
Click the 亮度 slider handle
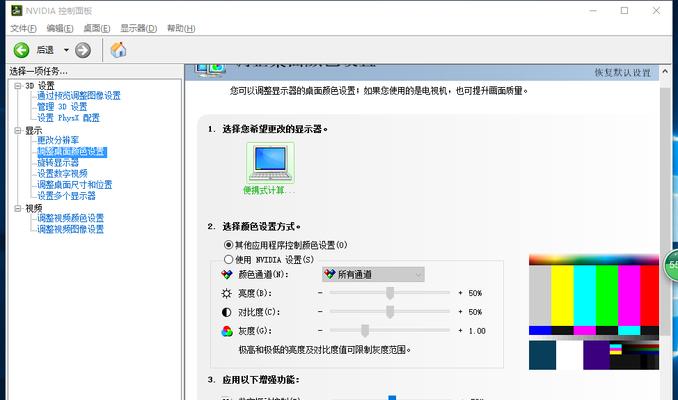(390, 293)
